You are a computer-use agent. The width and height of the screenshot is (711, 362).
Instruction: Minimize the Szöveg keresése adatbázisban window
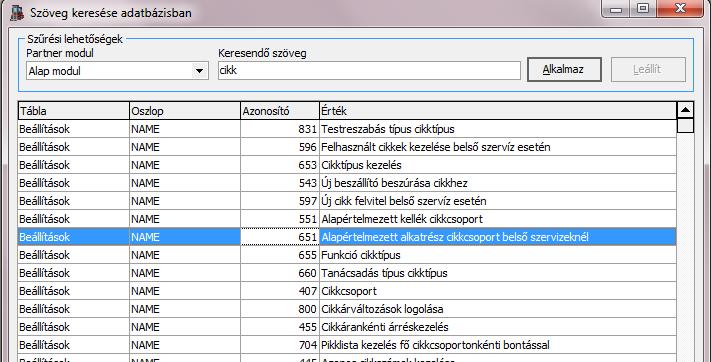point(616,9)
